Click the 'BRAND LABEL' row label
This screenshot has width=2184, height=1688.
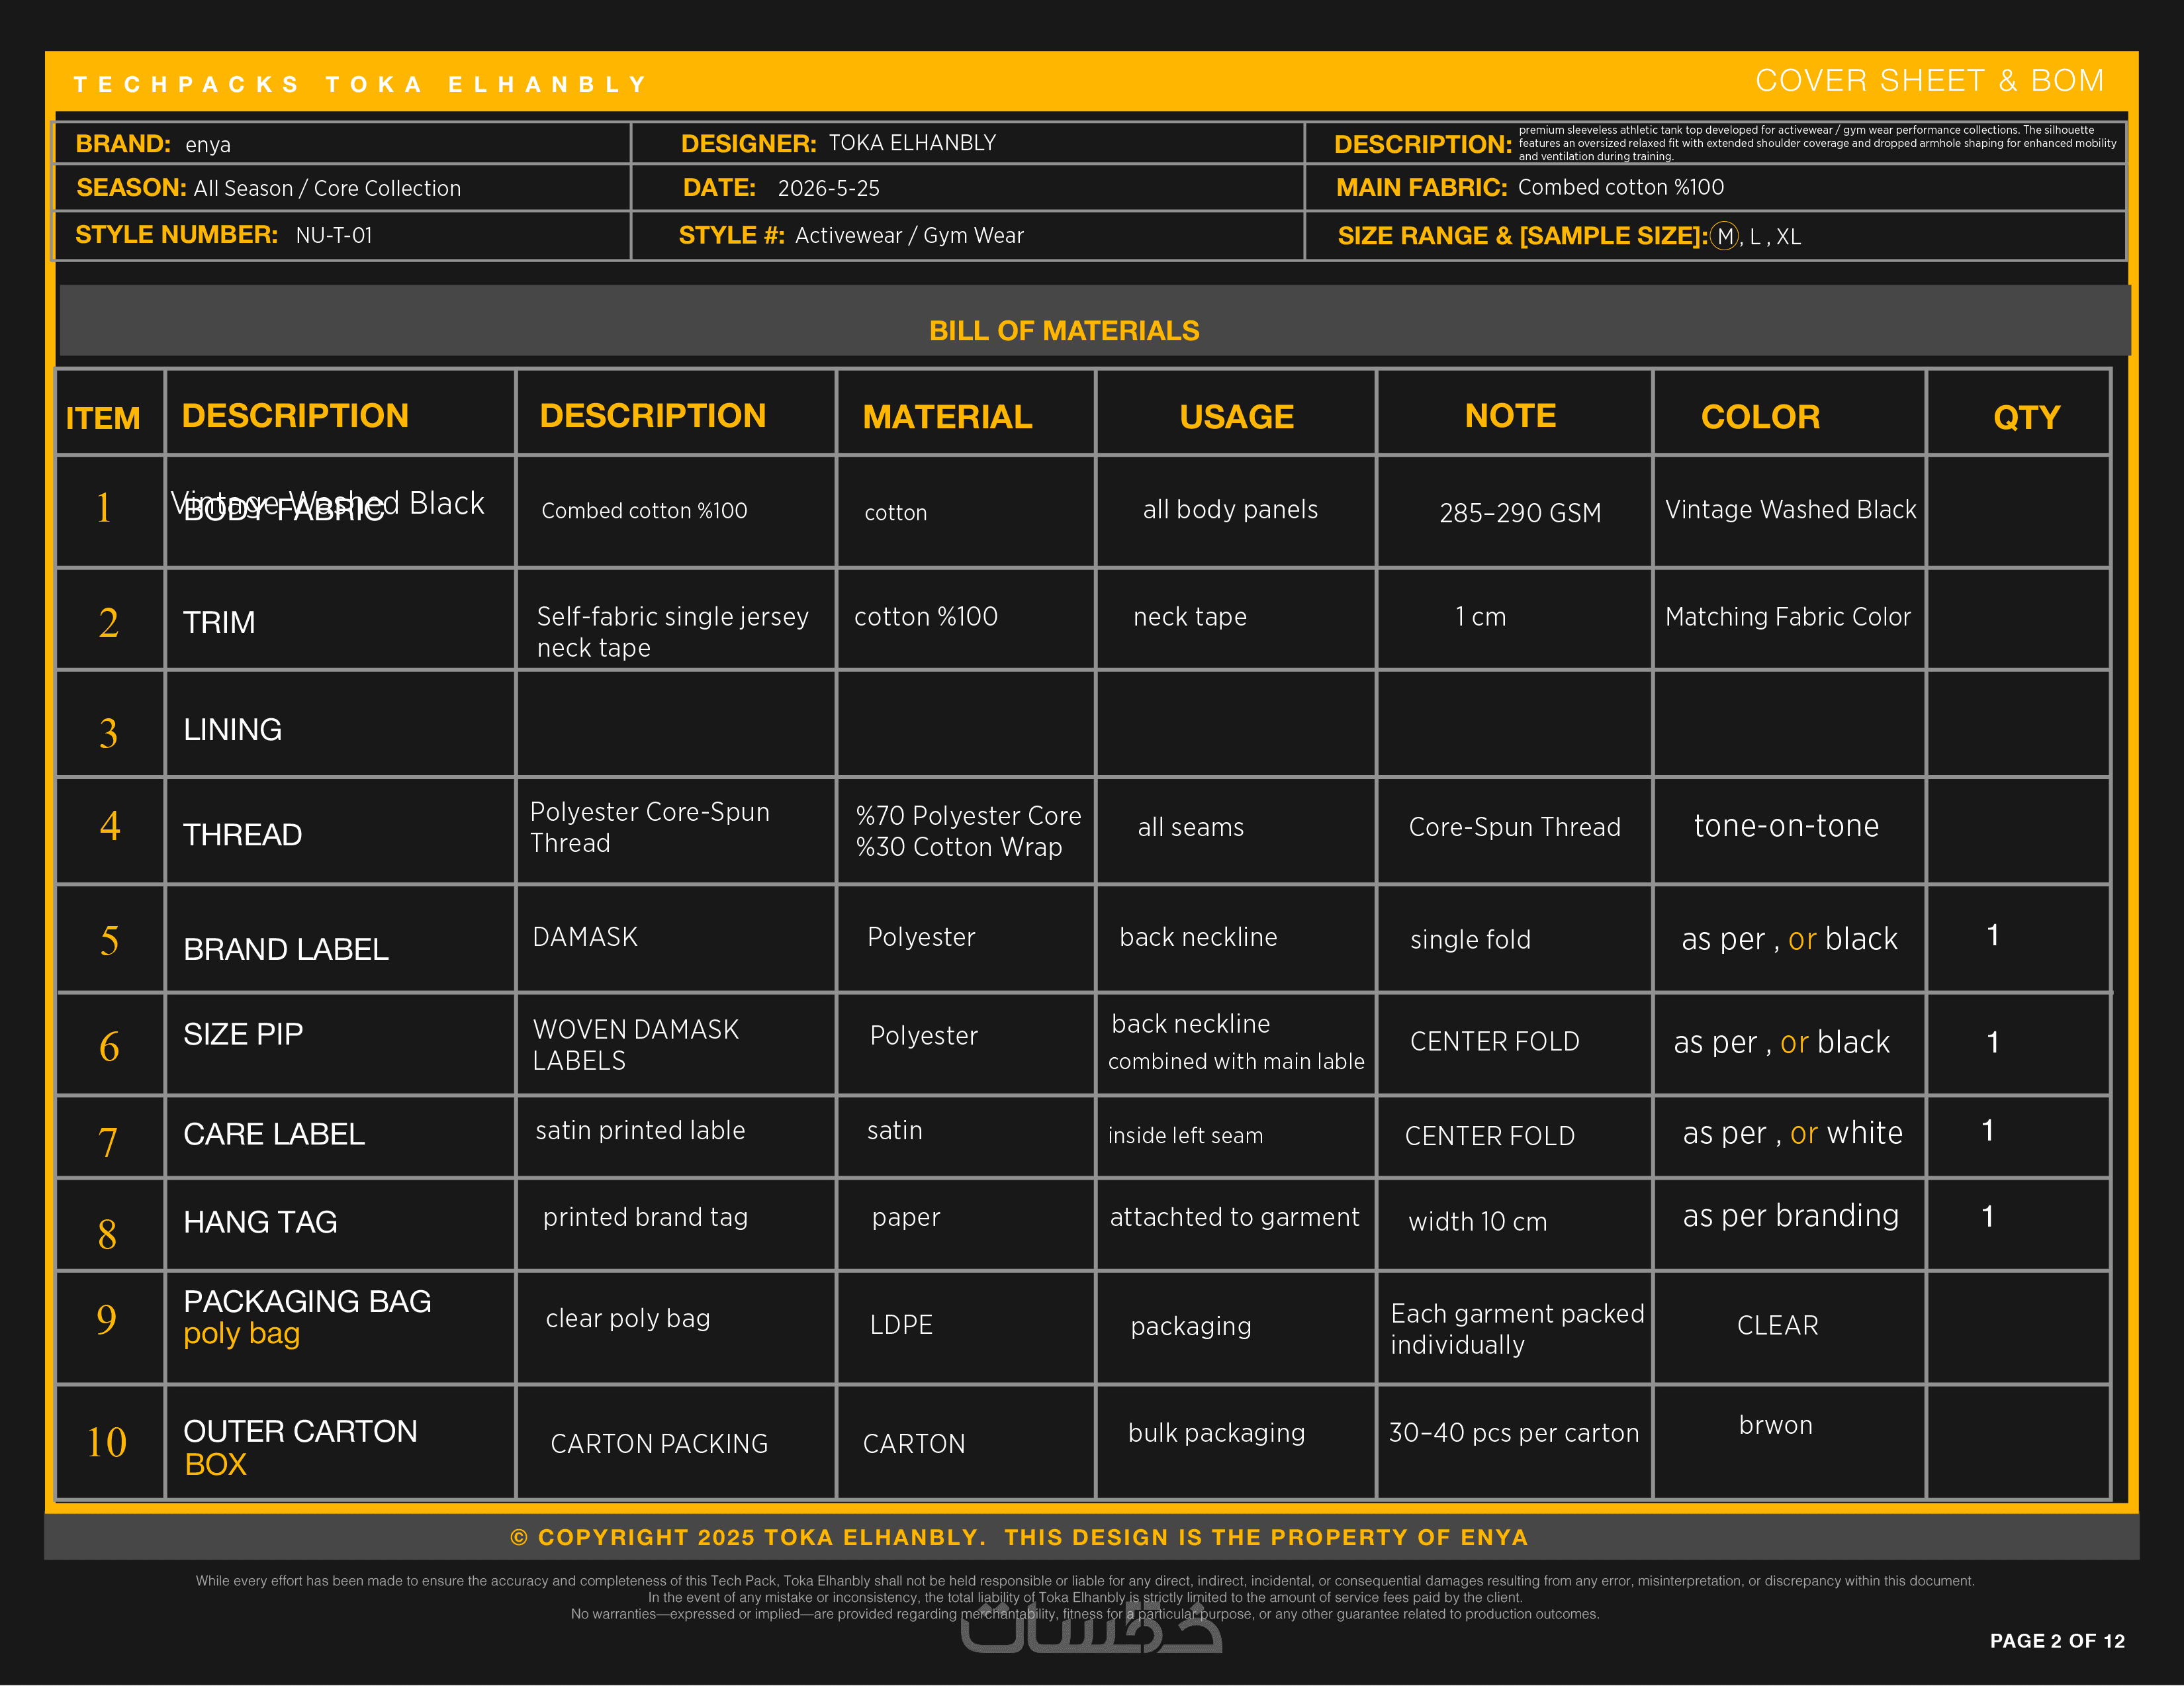point(286,949)
